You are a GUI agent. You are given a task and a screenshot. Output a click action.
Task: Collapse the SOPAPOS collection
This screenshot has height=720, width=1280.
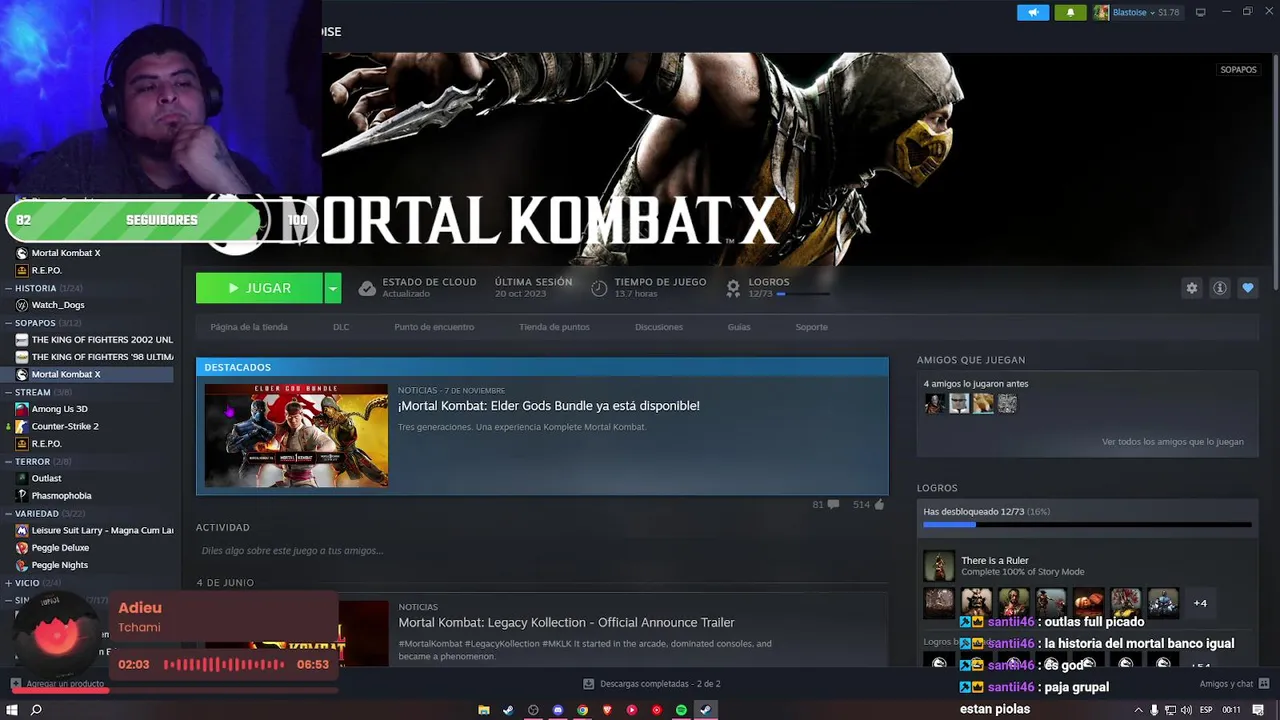click(9, 323)
